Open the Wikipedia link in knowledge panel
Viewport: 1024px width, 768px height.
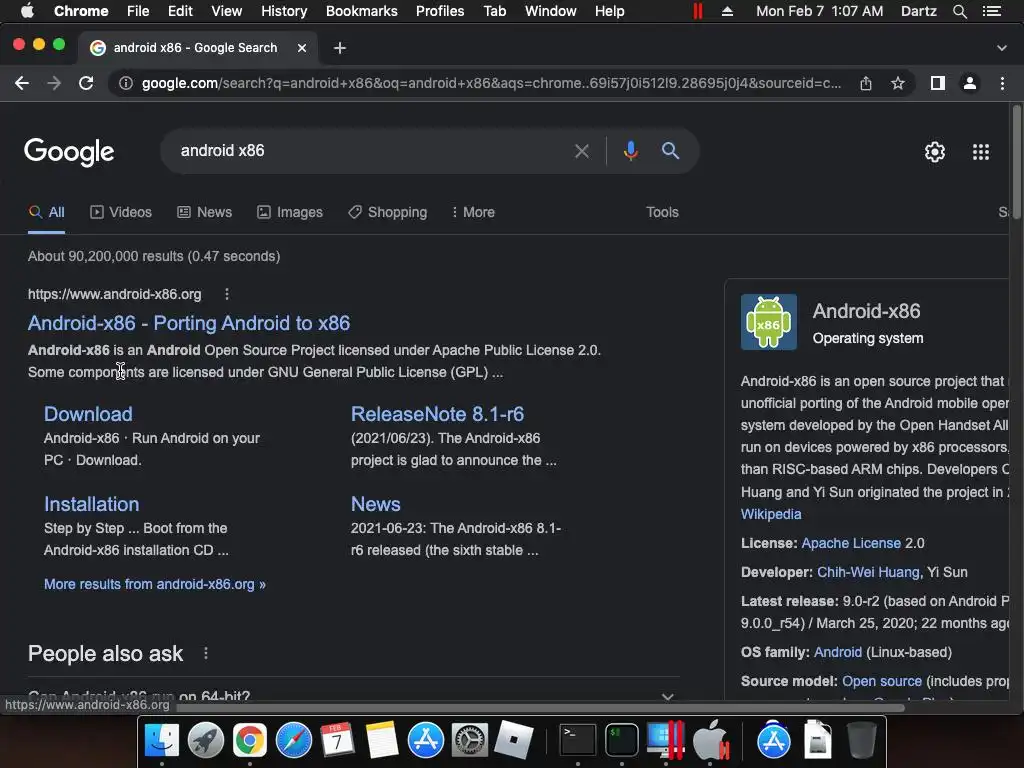pyautogui.click(x=771, y=514)
